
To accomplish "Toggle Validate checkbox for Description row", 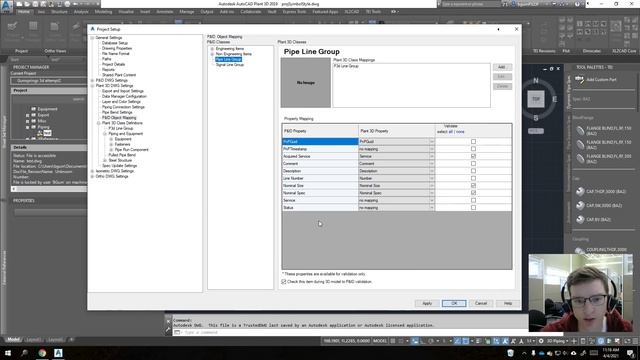I will point(473,171).
